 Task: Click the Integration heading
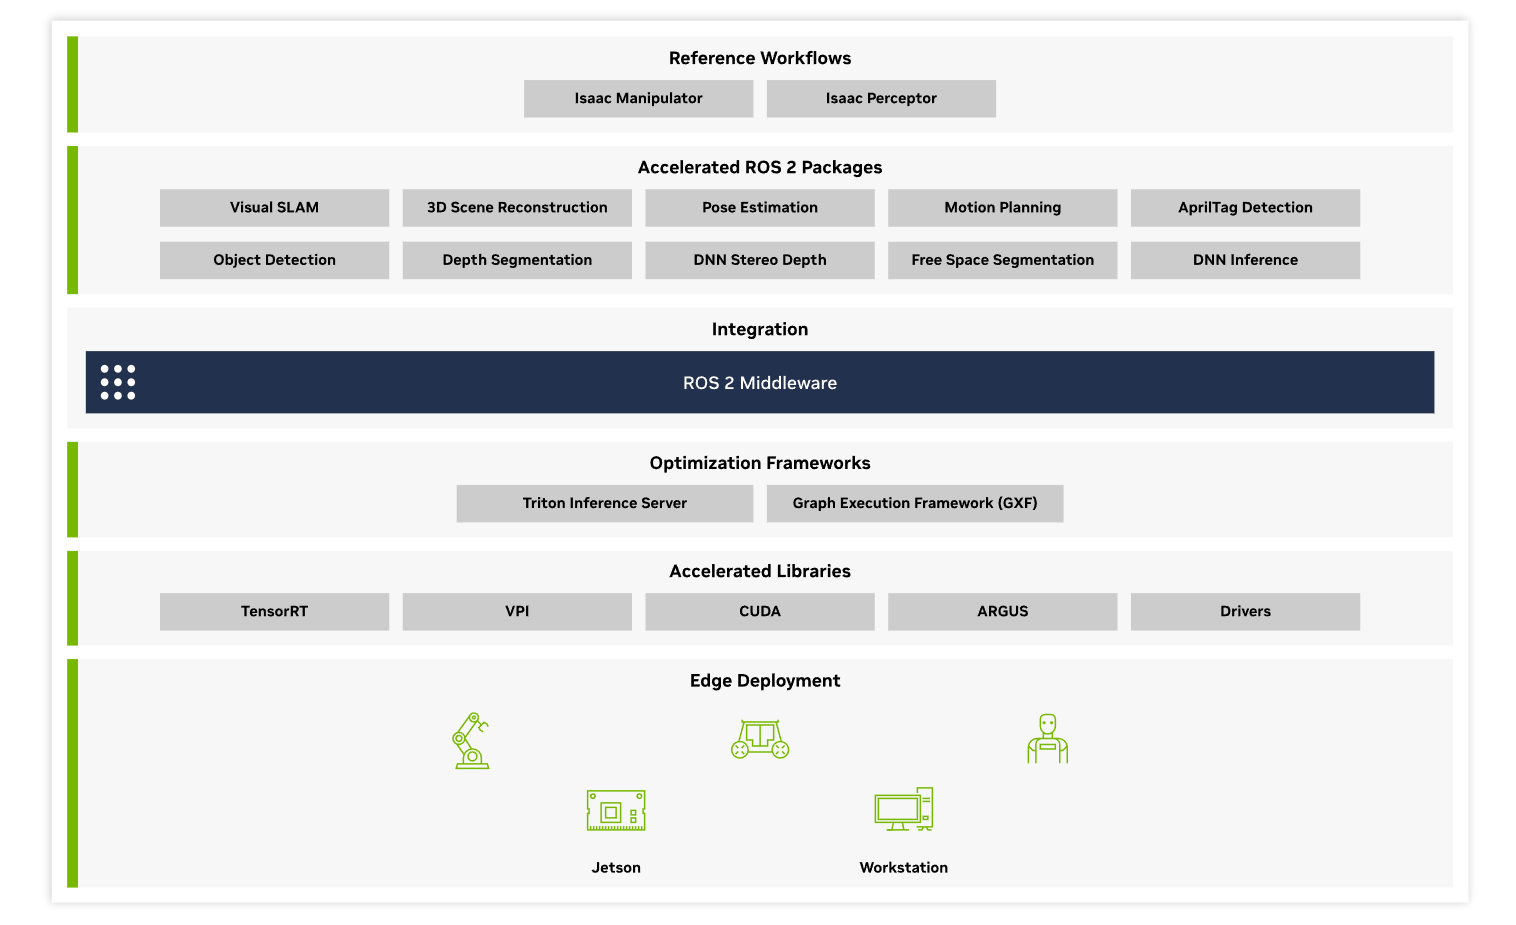760,329
